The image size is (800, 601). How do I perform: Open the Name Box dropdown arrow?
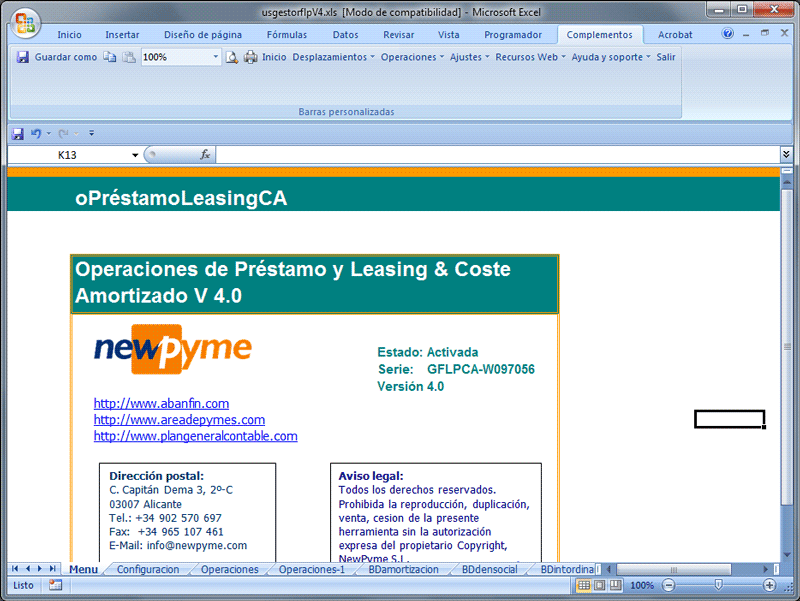135,155
